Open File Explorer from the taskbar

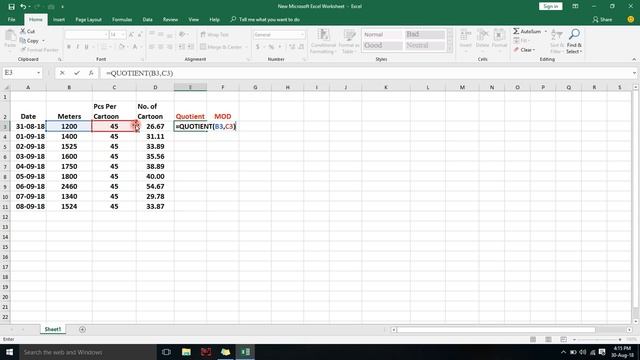click(186, 352)
